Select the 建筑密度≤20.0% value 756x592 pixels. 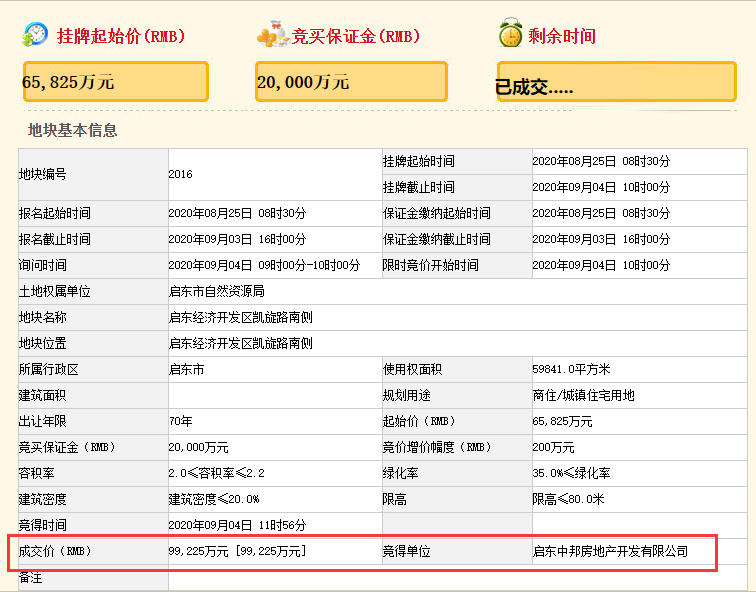pos(214,499)
